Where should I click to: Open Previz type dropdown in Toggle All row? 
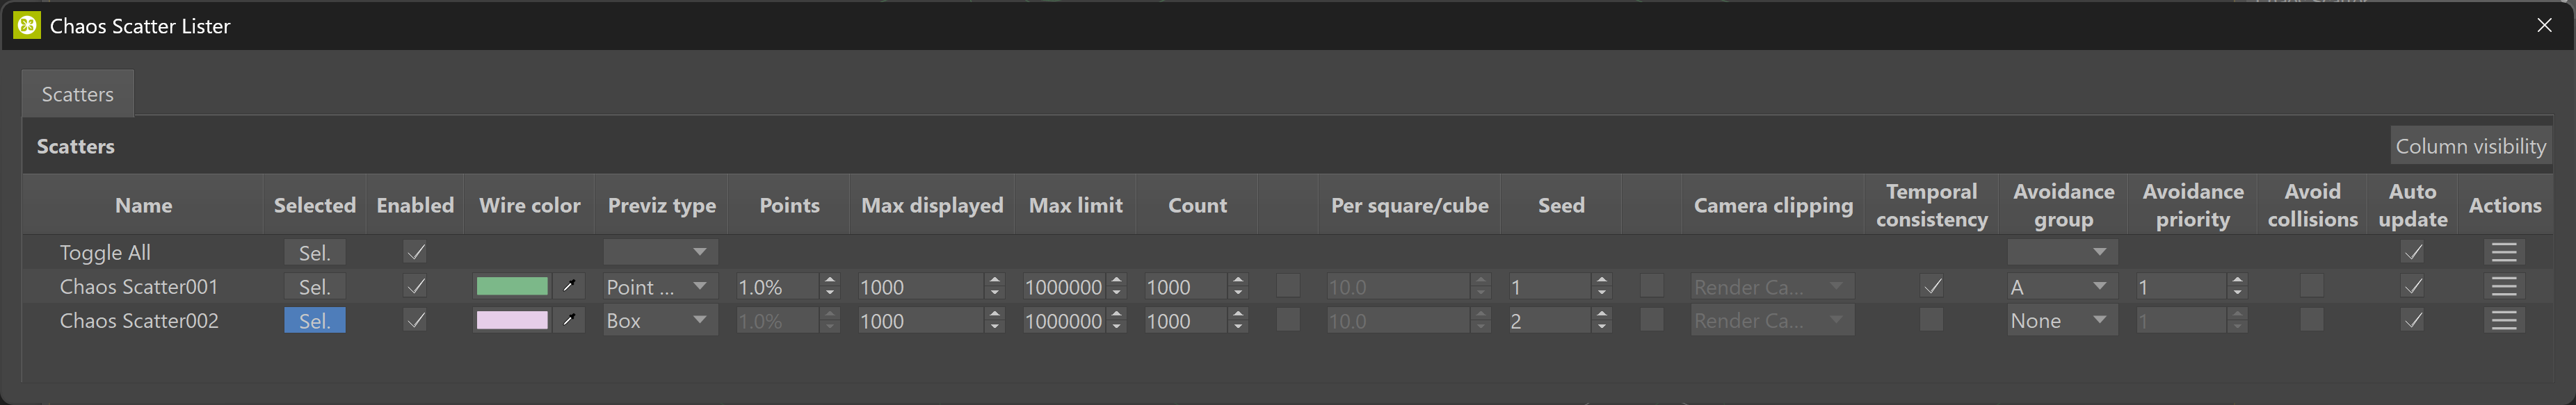coord(660,252)
